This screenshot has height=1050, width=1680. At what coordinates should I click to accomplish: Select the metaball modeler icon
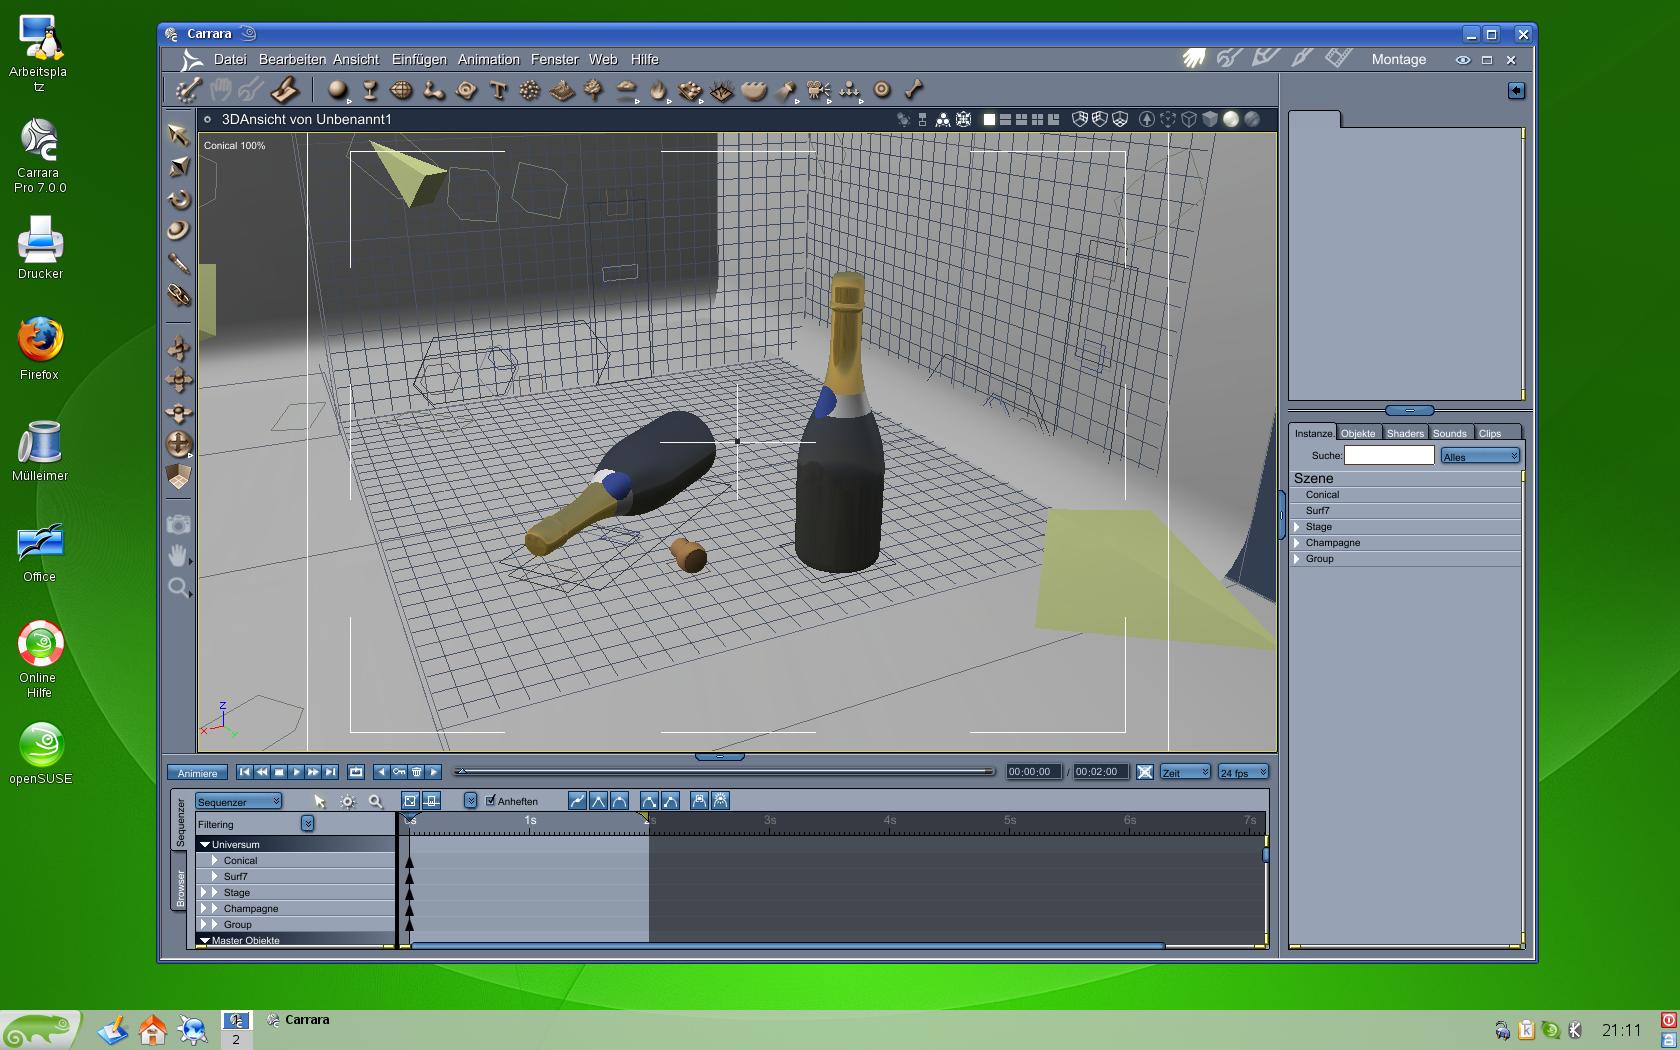pyautogui.click(x=434, y=91)
